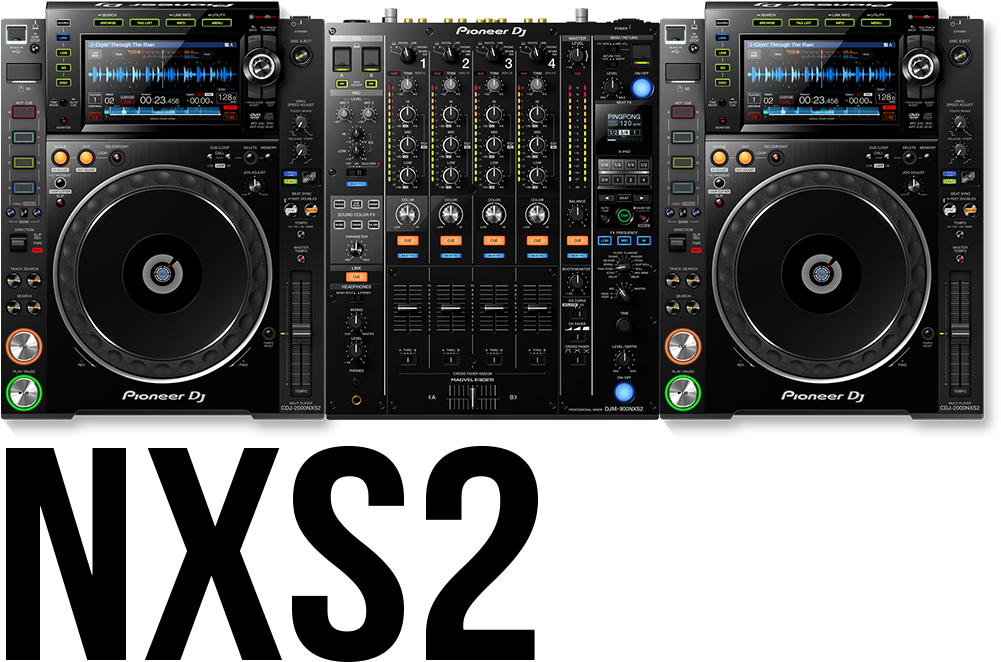Click channel 3 TRIM knob
The height and width of the screenshot is (662, 1001).
click(x=493, y=84)
